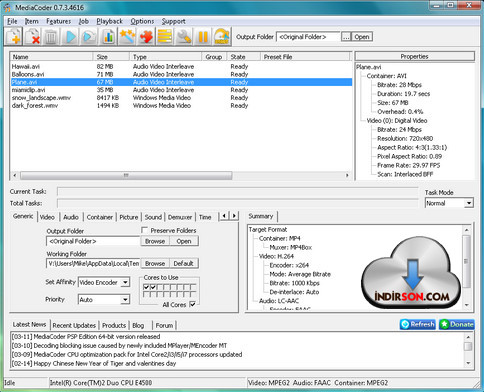Select Hawaii.avi in the file list
Viewport: 484px width, 392px height.
181,66
